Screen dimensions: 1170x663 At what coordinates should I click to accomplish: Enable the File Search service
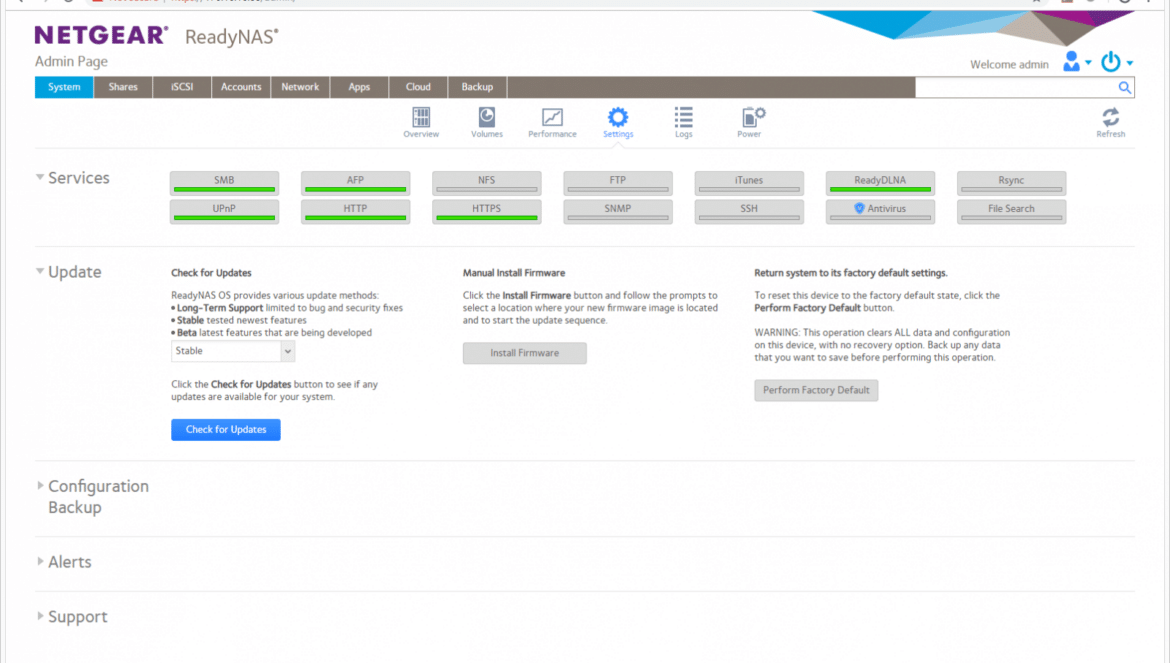coord(1012,211)
